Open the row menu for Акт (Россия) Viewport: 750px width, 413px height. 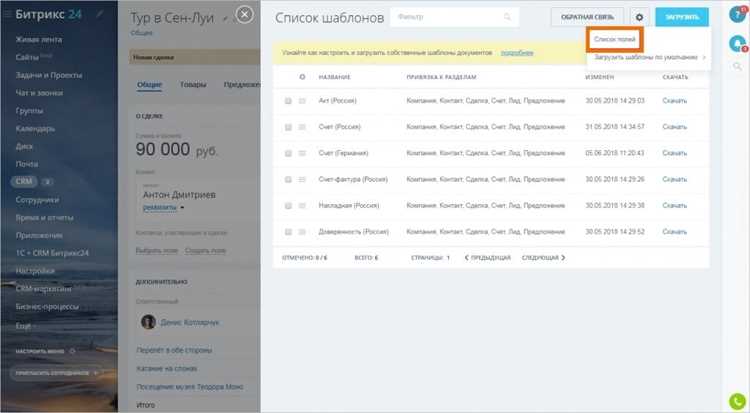tap(302, 101)
